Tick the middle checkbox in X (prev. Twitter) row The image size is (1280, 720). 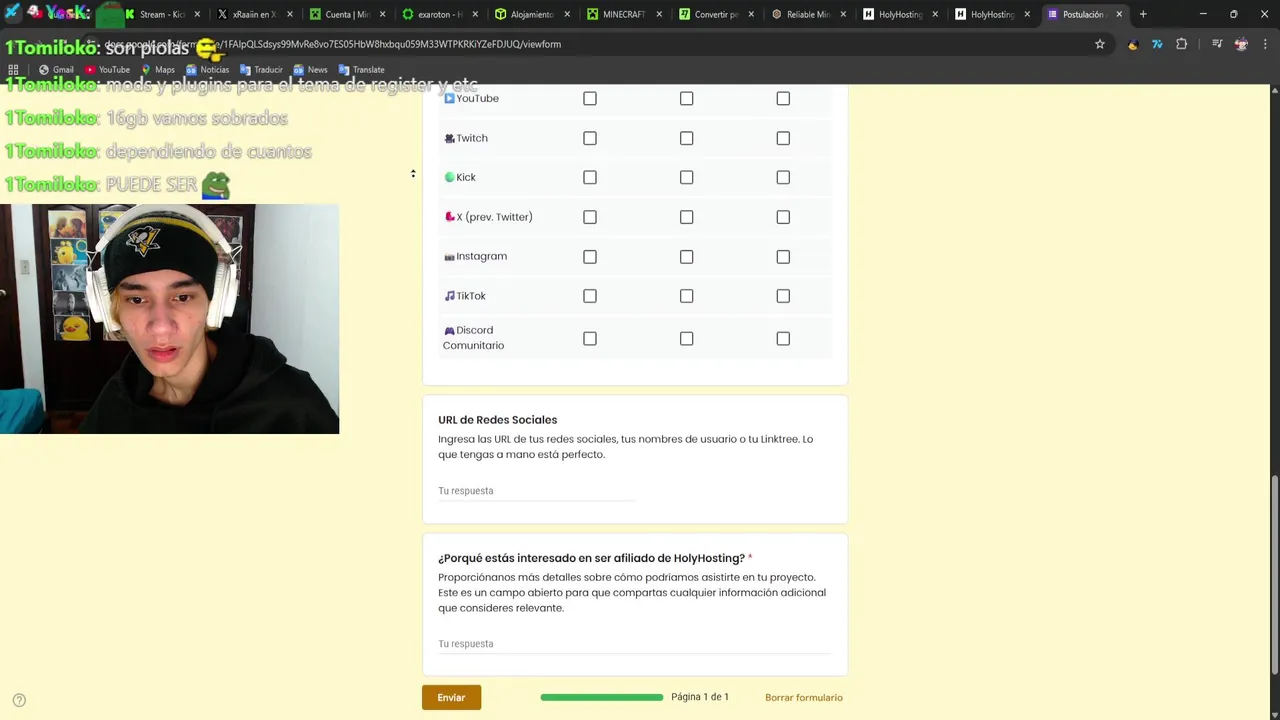pos(686,217)
